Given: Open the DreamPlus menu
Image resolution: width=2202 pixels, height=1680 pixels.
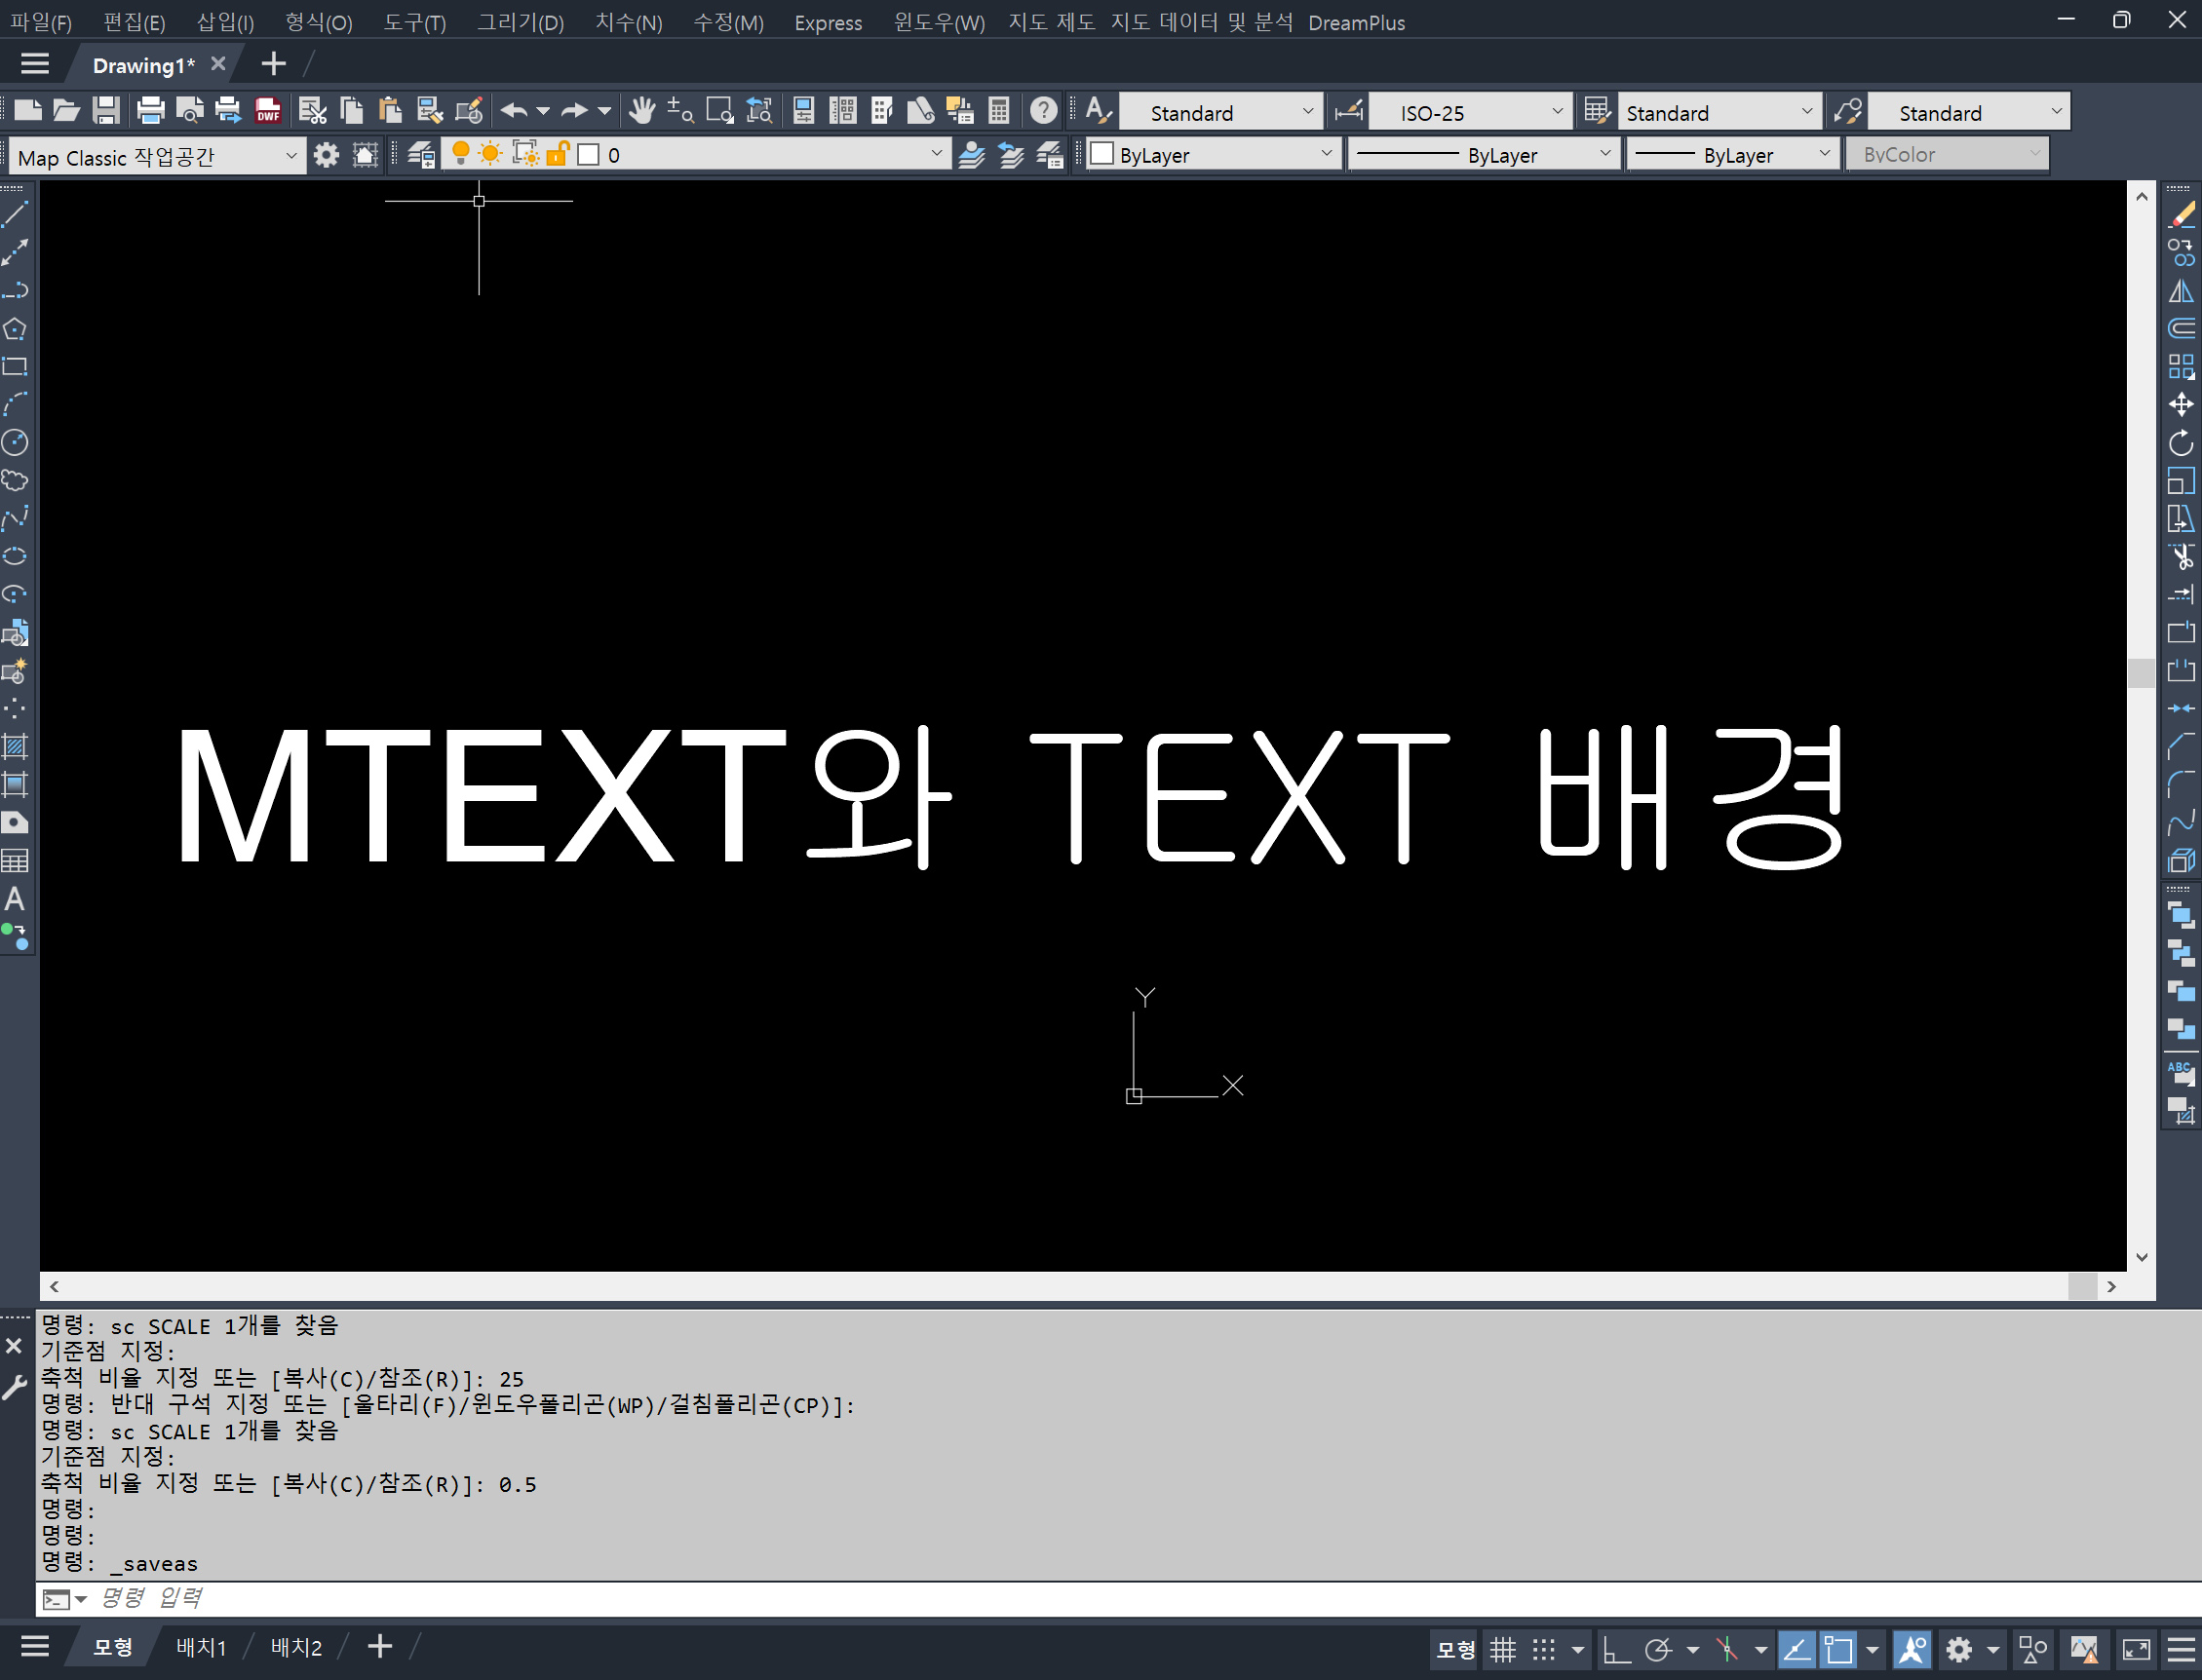Looking at the screenshot, I should 1356,22.
